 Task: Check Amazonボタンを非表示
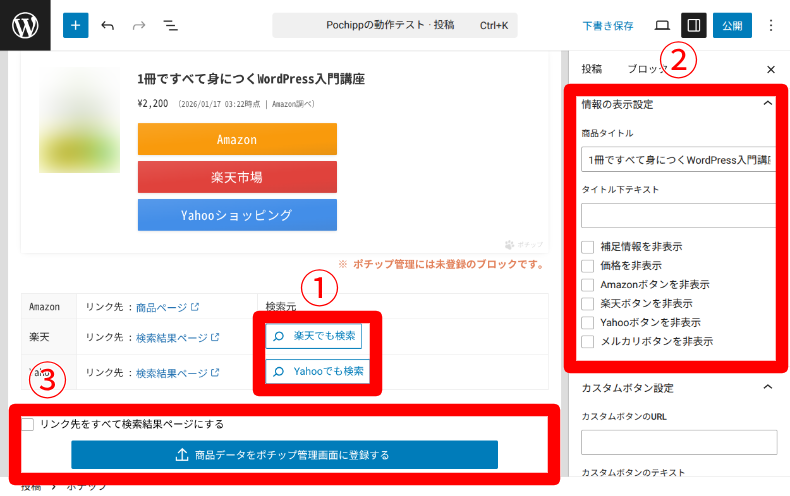click(587, 285)
